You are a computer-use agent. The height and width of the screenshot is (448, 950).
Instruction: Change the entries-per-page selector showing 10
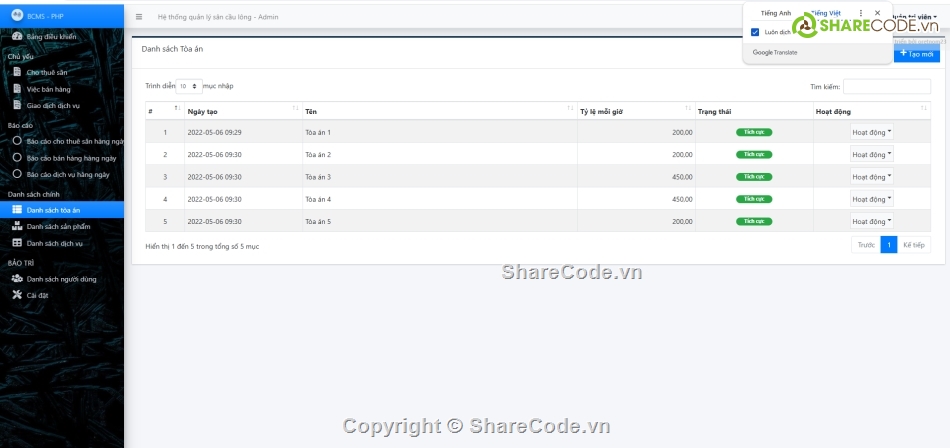pyautogui.click(x=190, y=87)
